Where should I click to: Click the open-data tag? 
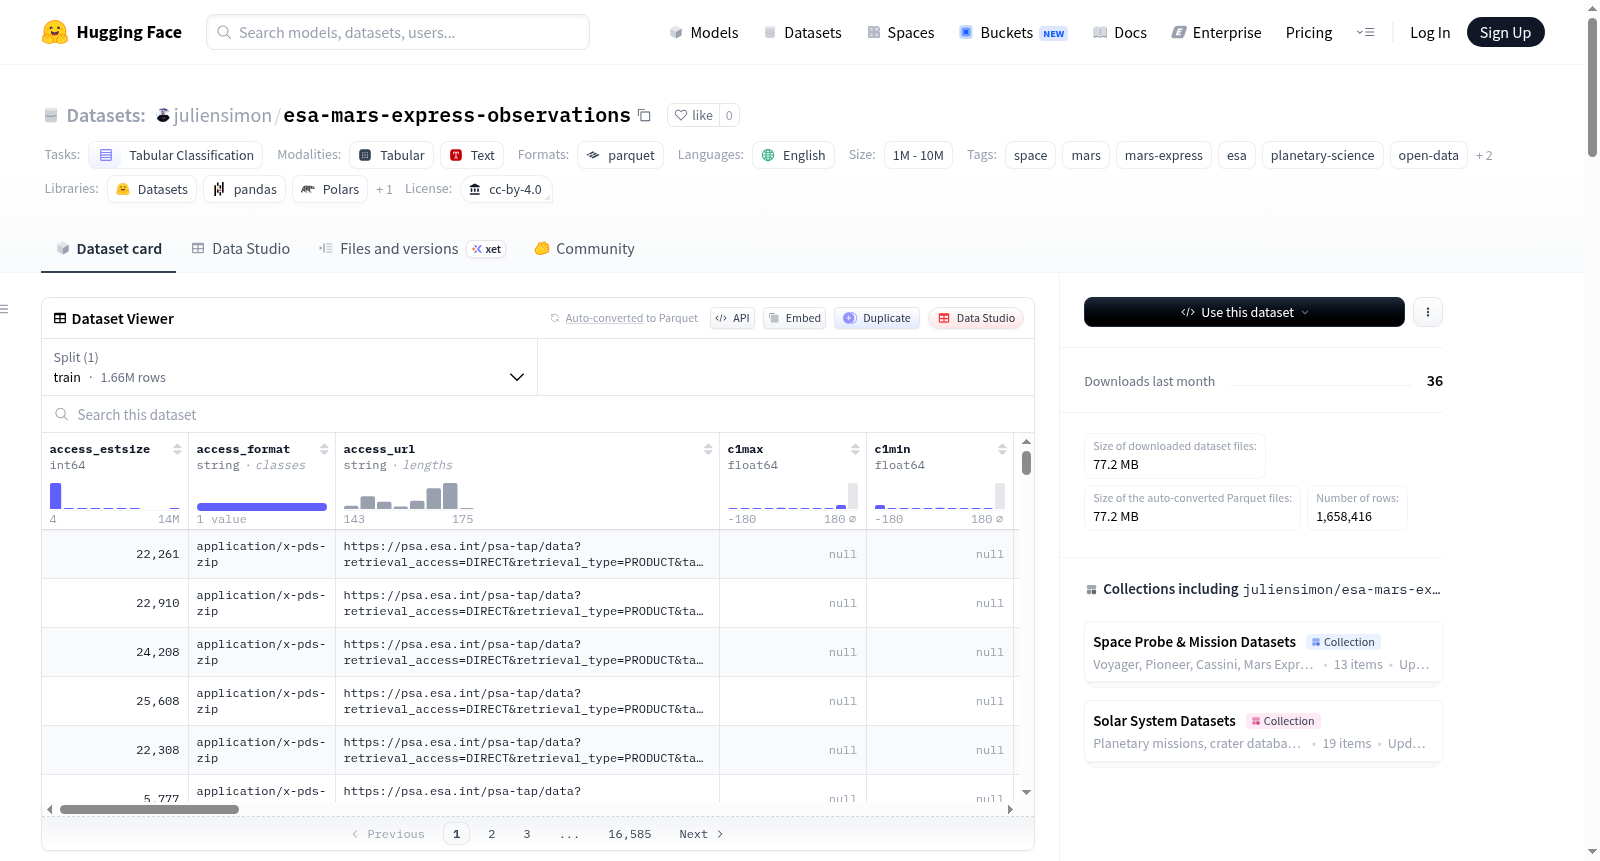click(1429, 155)
